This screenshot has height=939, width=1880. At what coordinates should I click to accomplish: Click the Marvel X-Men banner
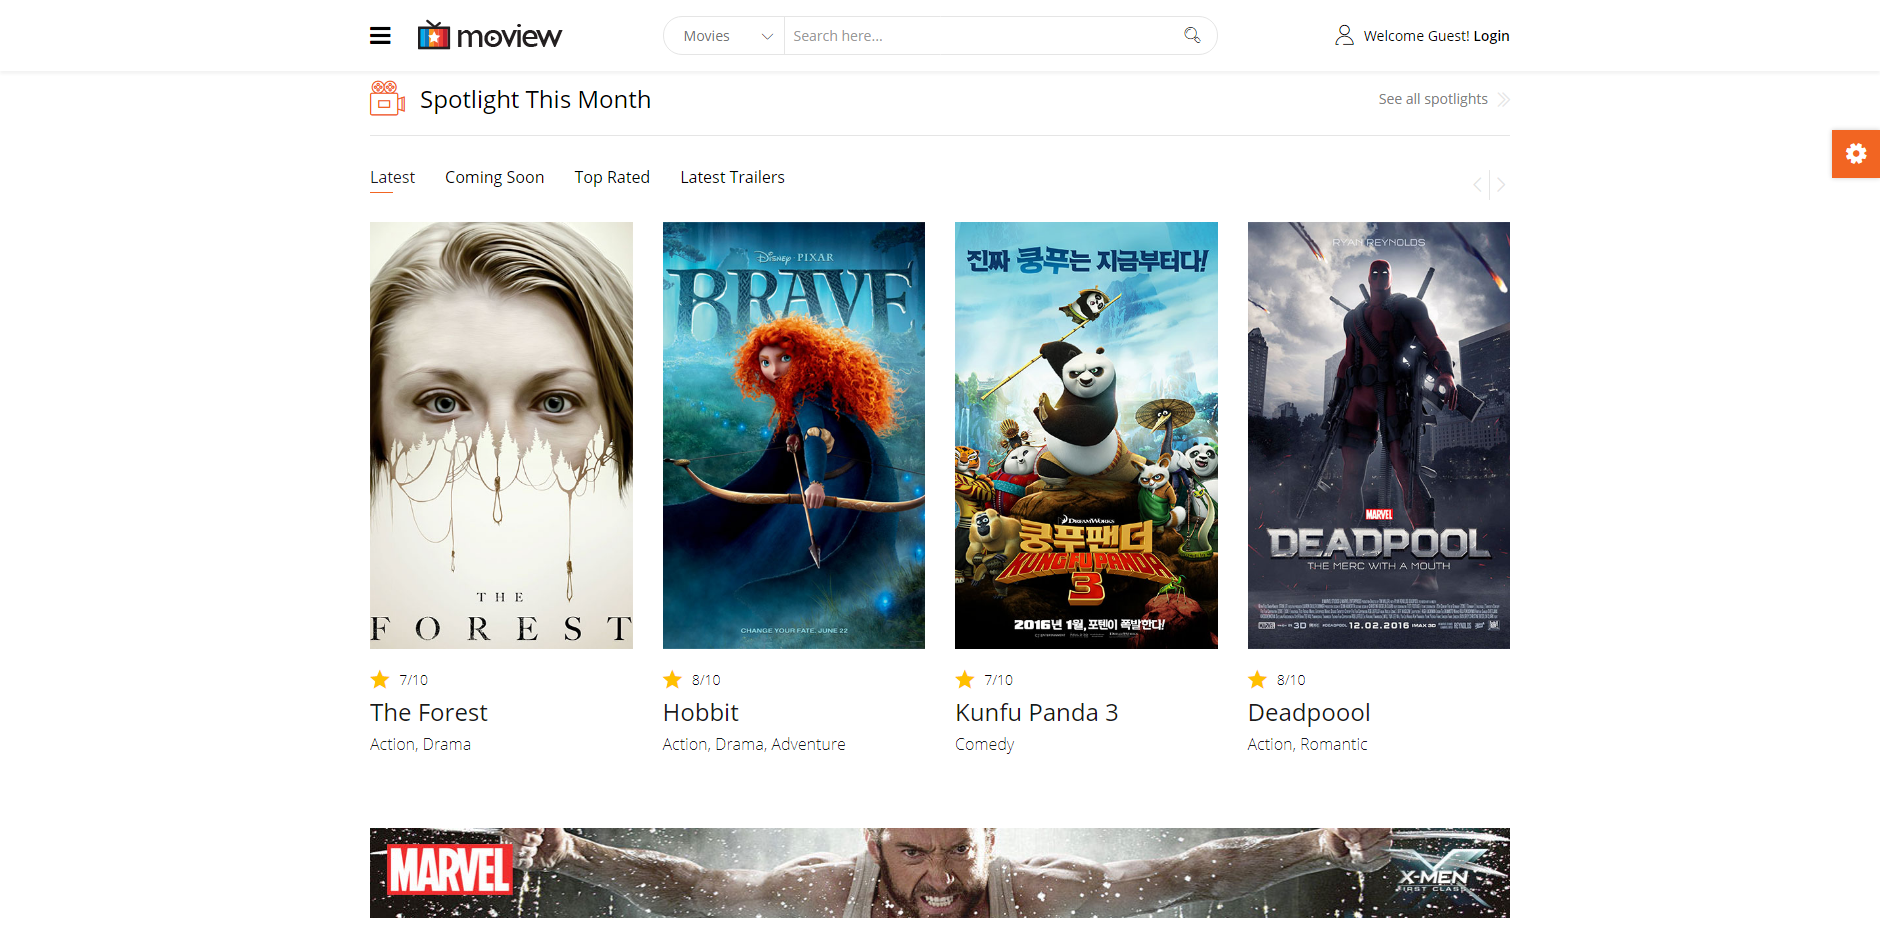click(x=940, y=873)
